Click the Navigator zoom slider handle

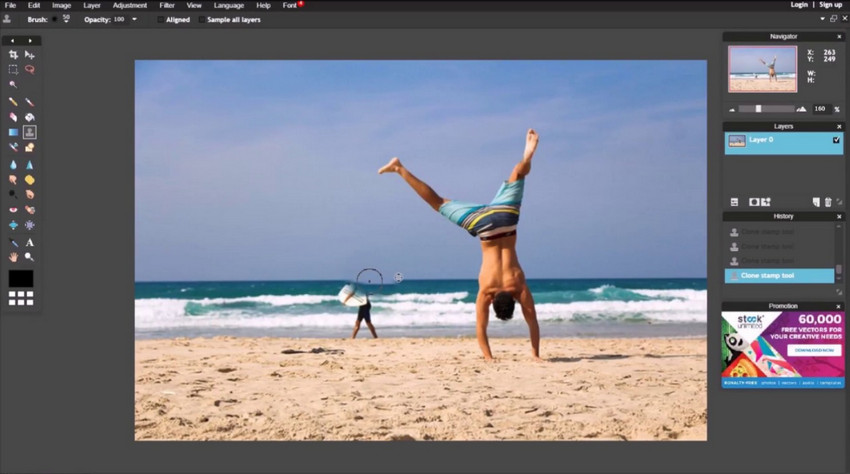pyautogui.click(x=758, y=108)
